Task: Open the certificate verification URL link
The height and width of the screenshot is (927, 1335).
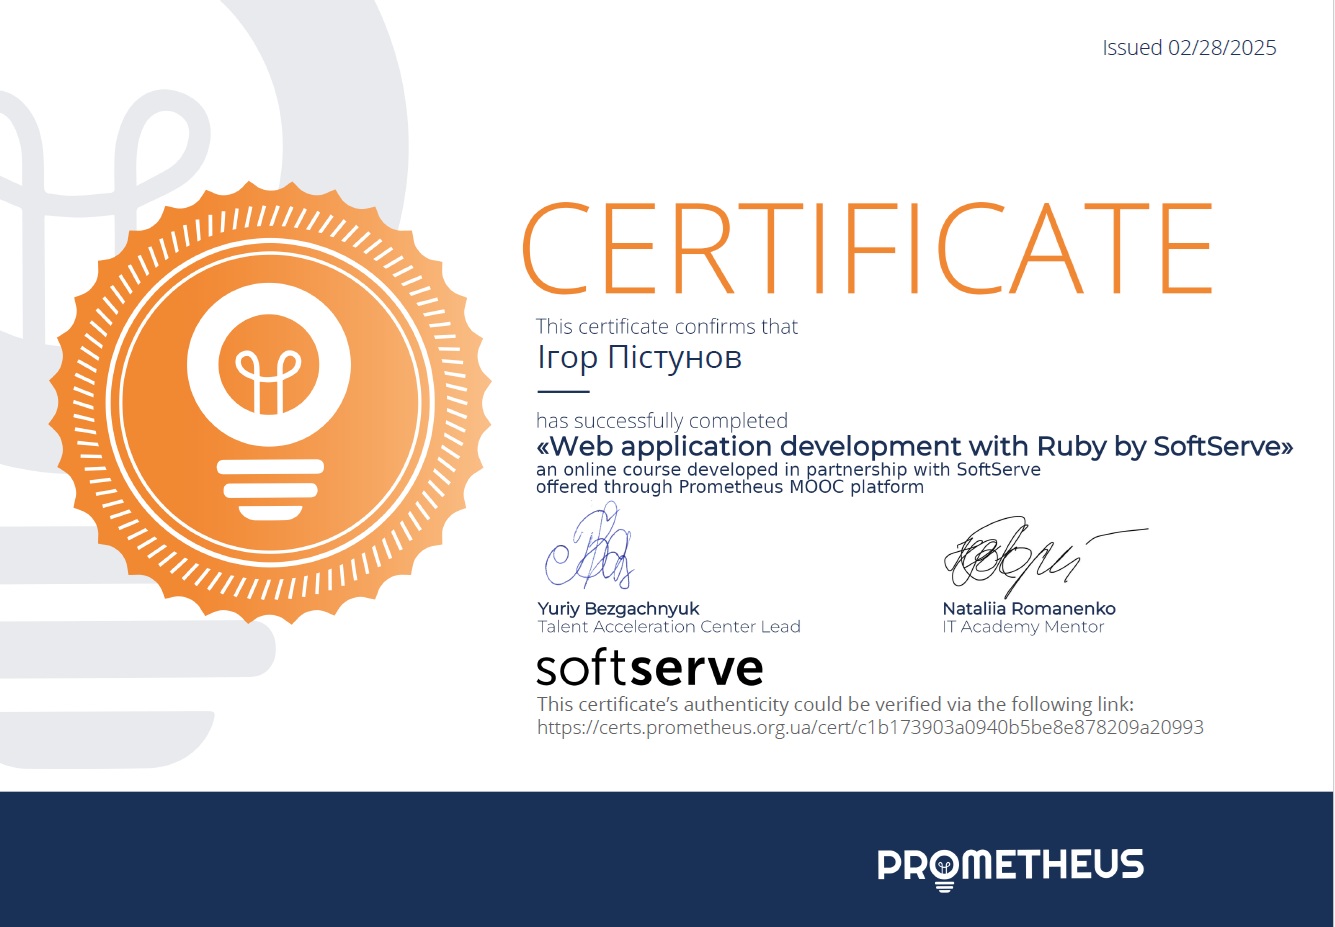Action: tap(870, 728)
